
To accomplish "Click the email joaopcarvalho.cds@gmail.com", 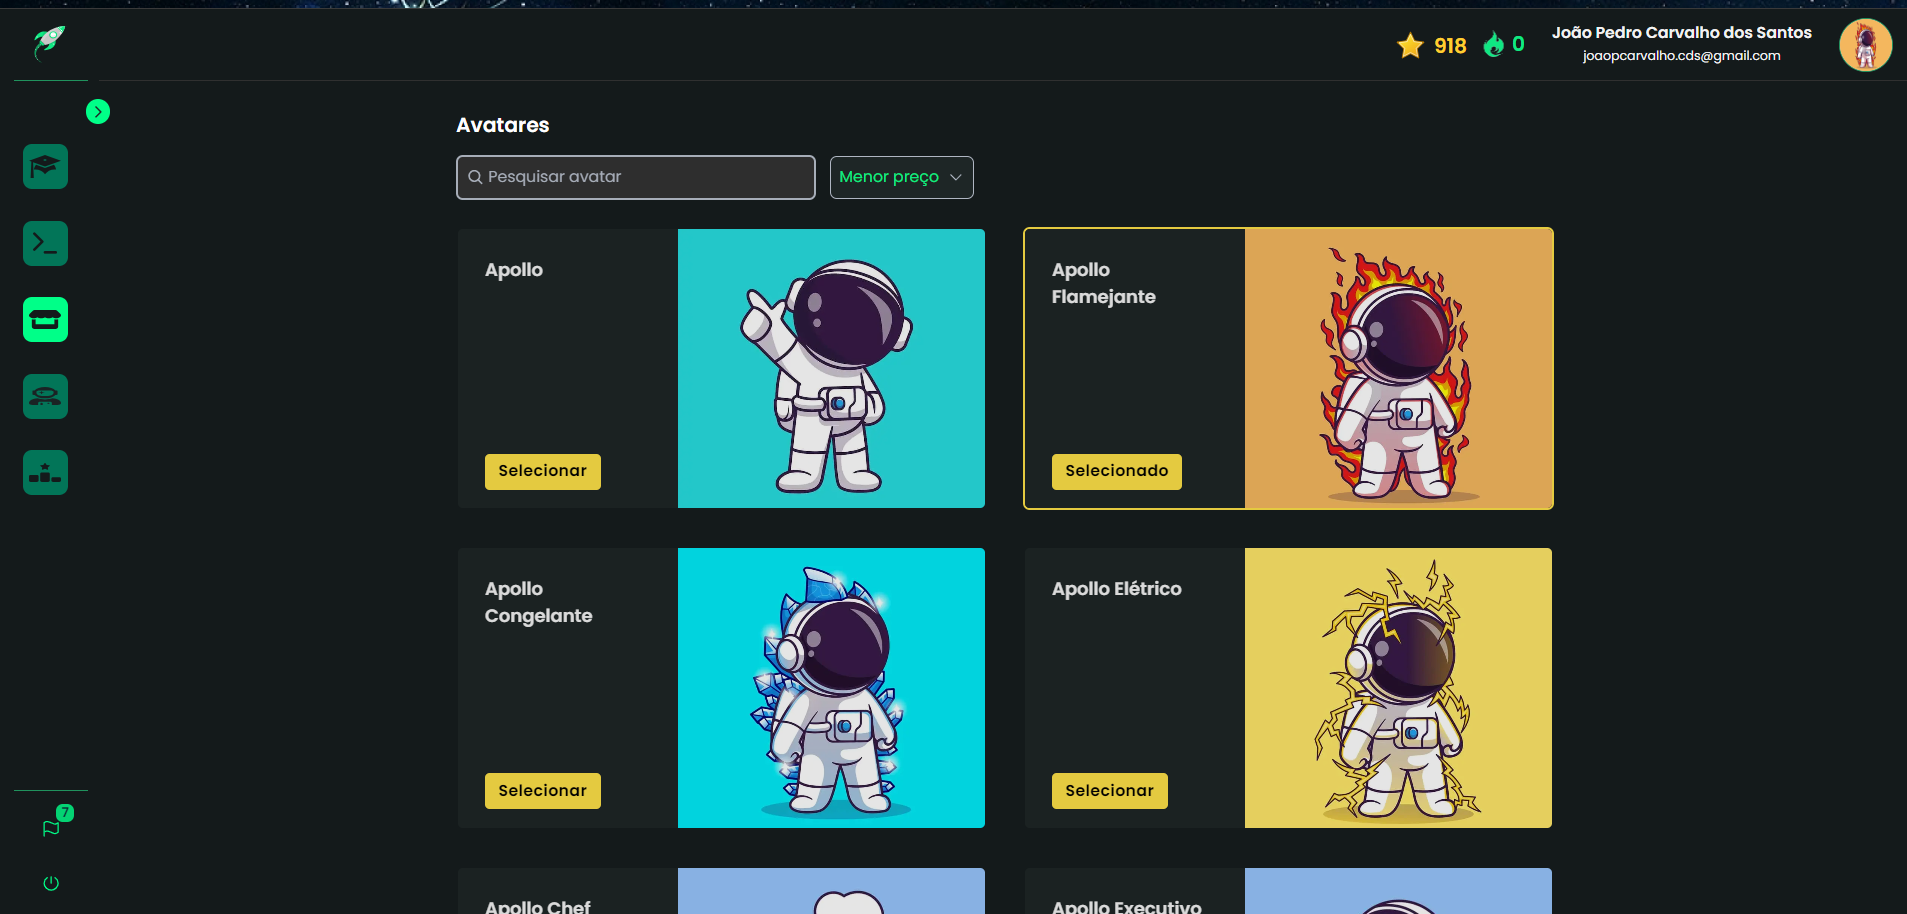I will click(x=1681, y=56).
